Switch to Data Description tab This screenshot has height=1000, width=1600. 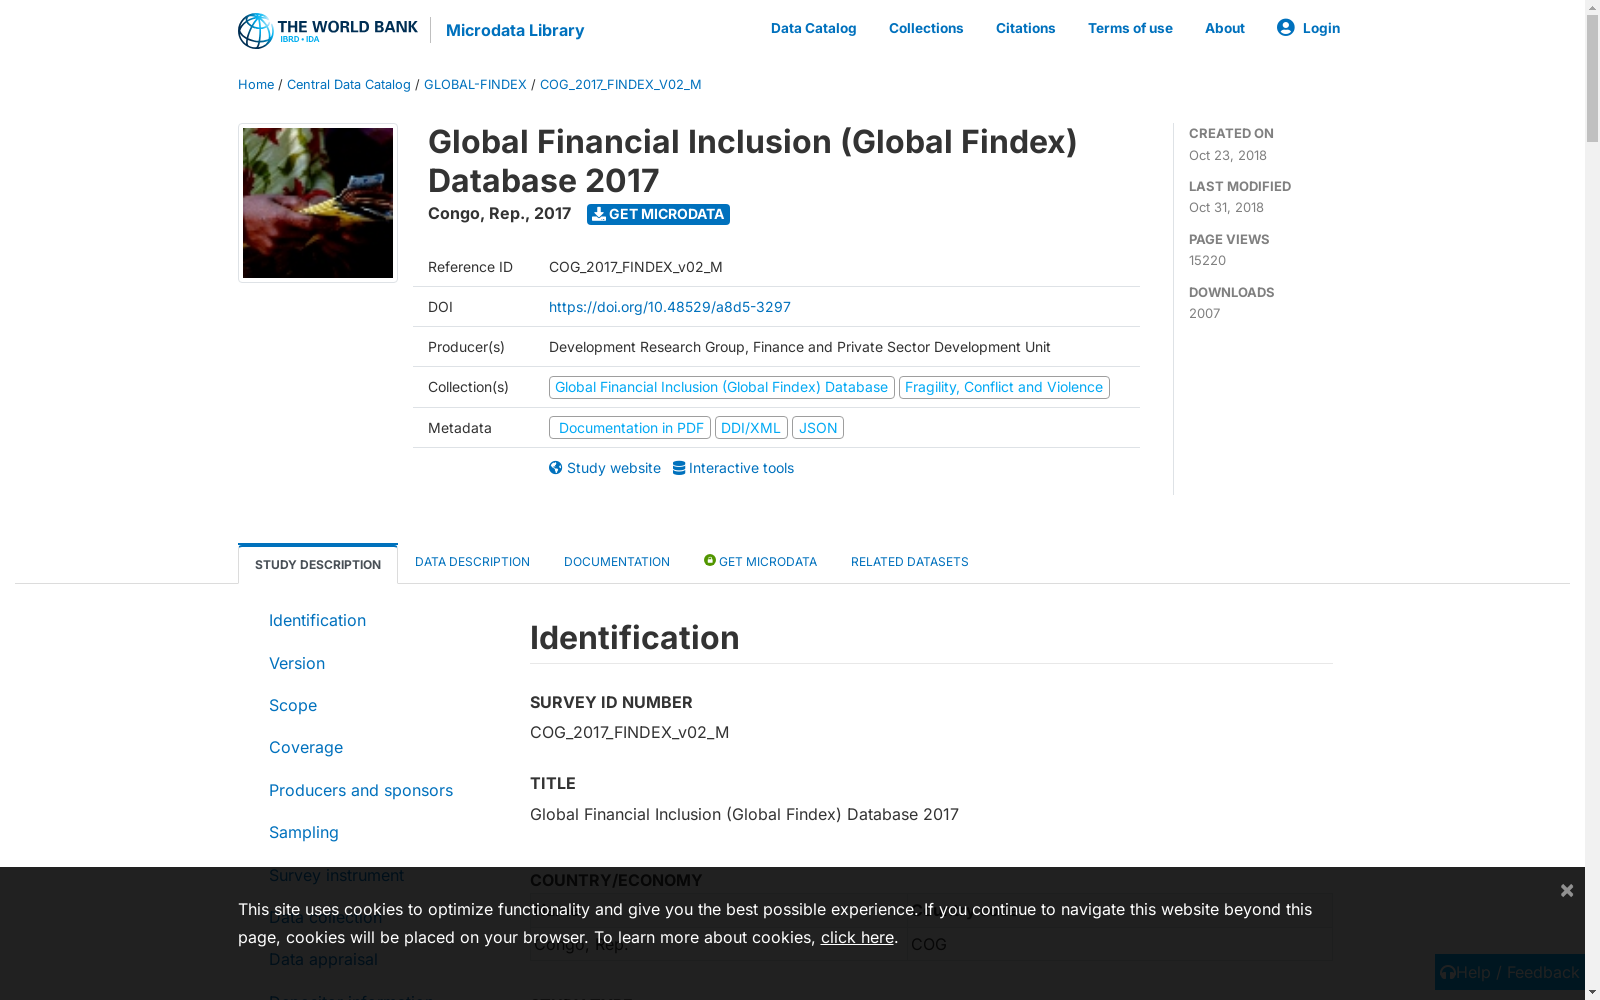[472, 561]
